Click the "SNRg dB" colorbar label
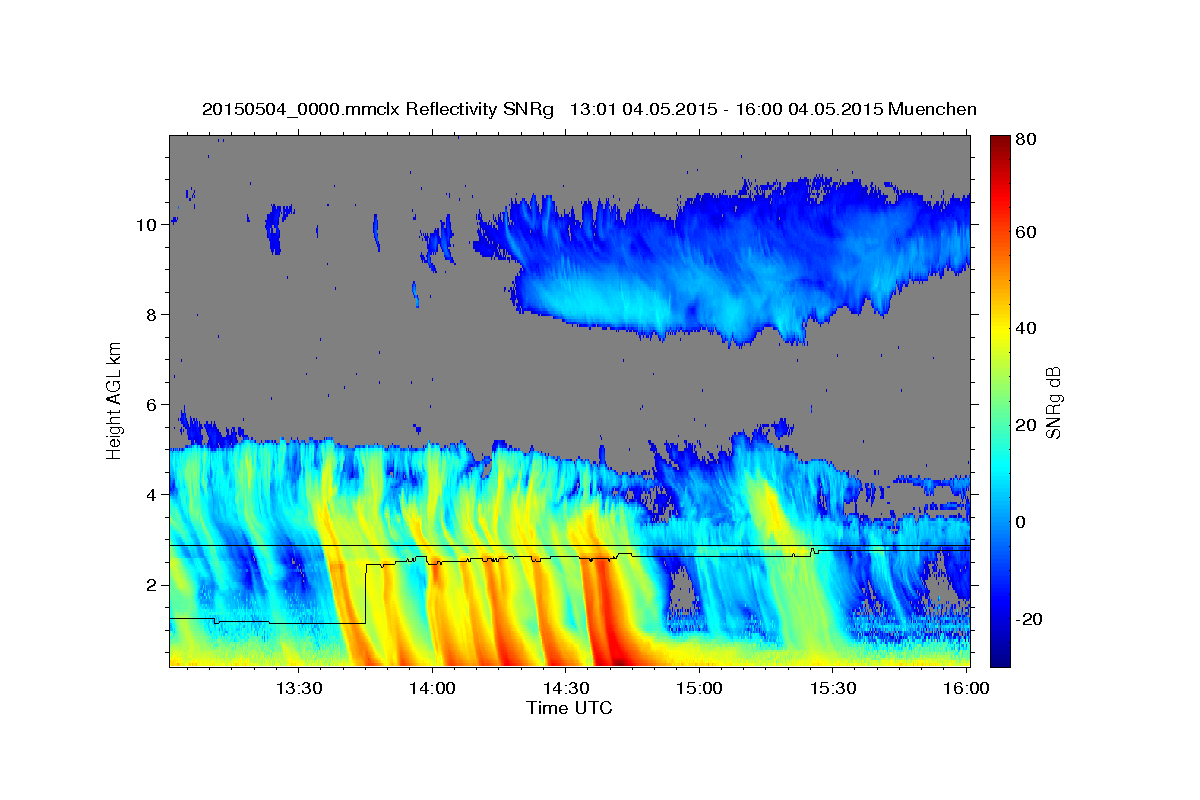The width and height of the screenshot is (1200, 800). point(1053,403)
